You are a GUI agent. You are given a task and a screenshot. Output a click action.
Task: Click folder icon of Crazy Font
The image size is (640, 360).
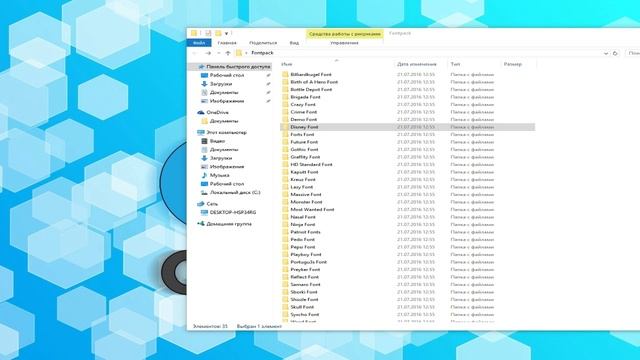tap(285, 104)
